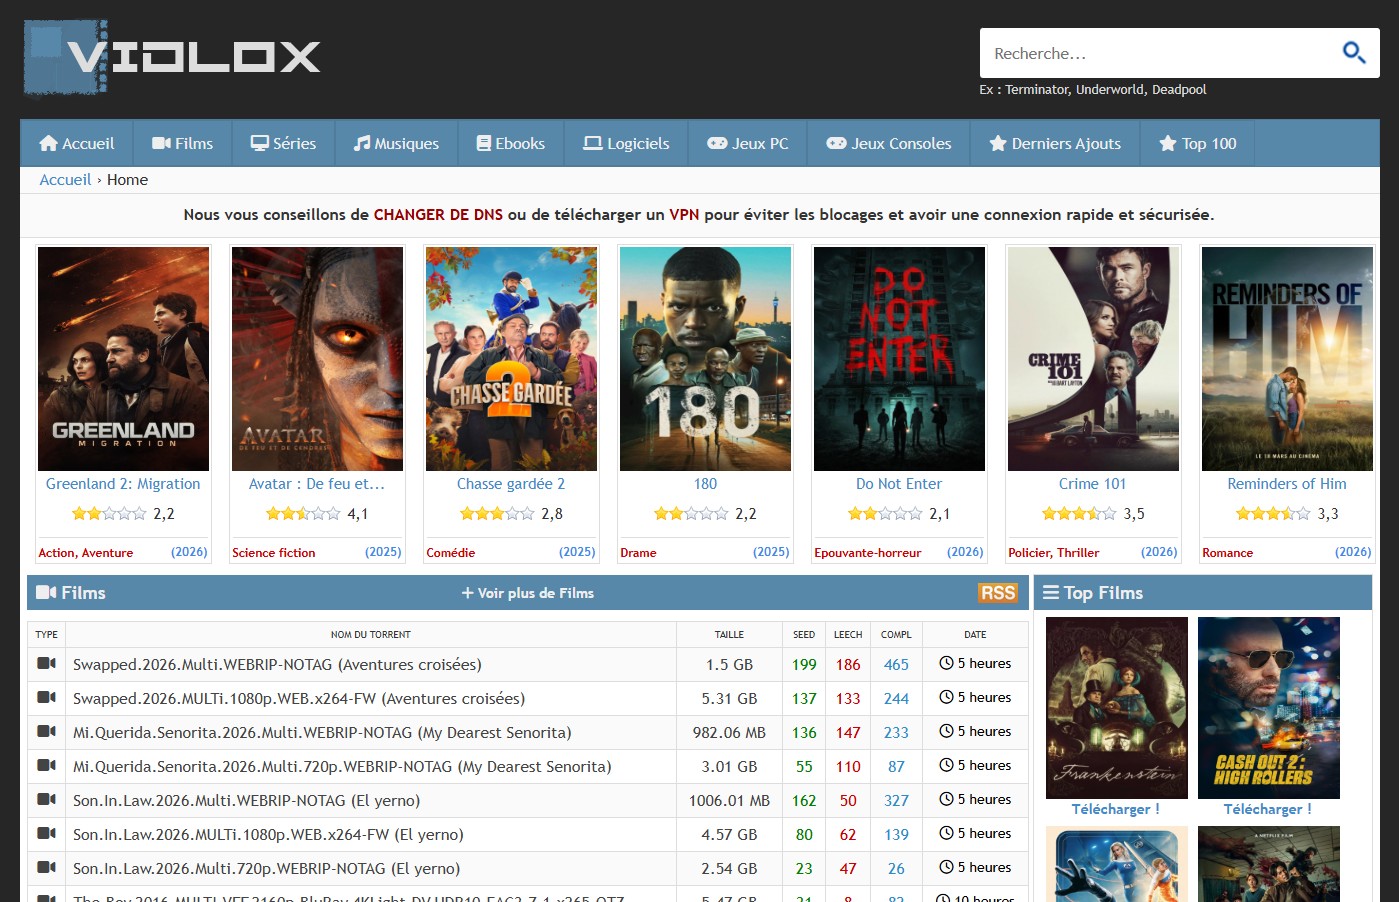Click the Accueil home icon
This screenshot has width=1399, height=902.
coord(48,143)
